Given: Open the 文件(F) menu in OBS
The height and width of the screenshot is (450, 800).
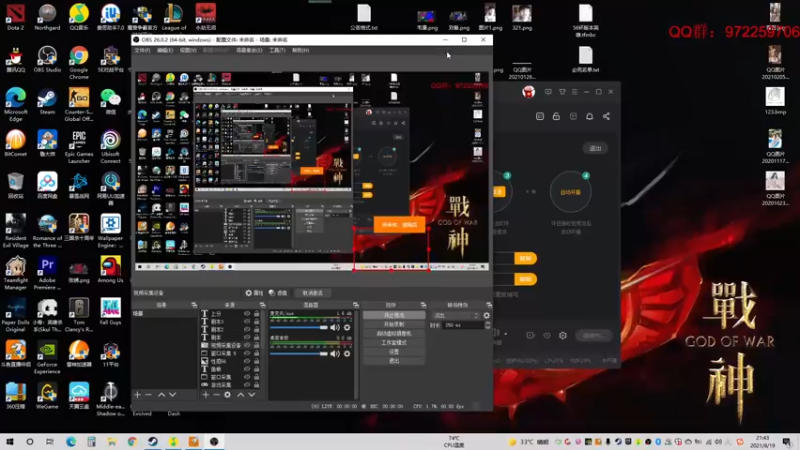Looking at the screenshot, I should point(142,51).
